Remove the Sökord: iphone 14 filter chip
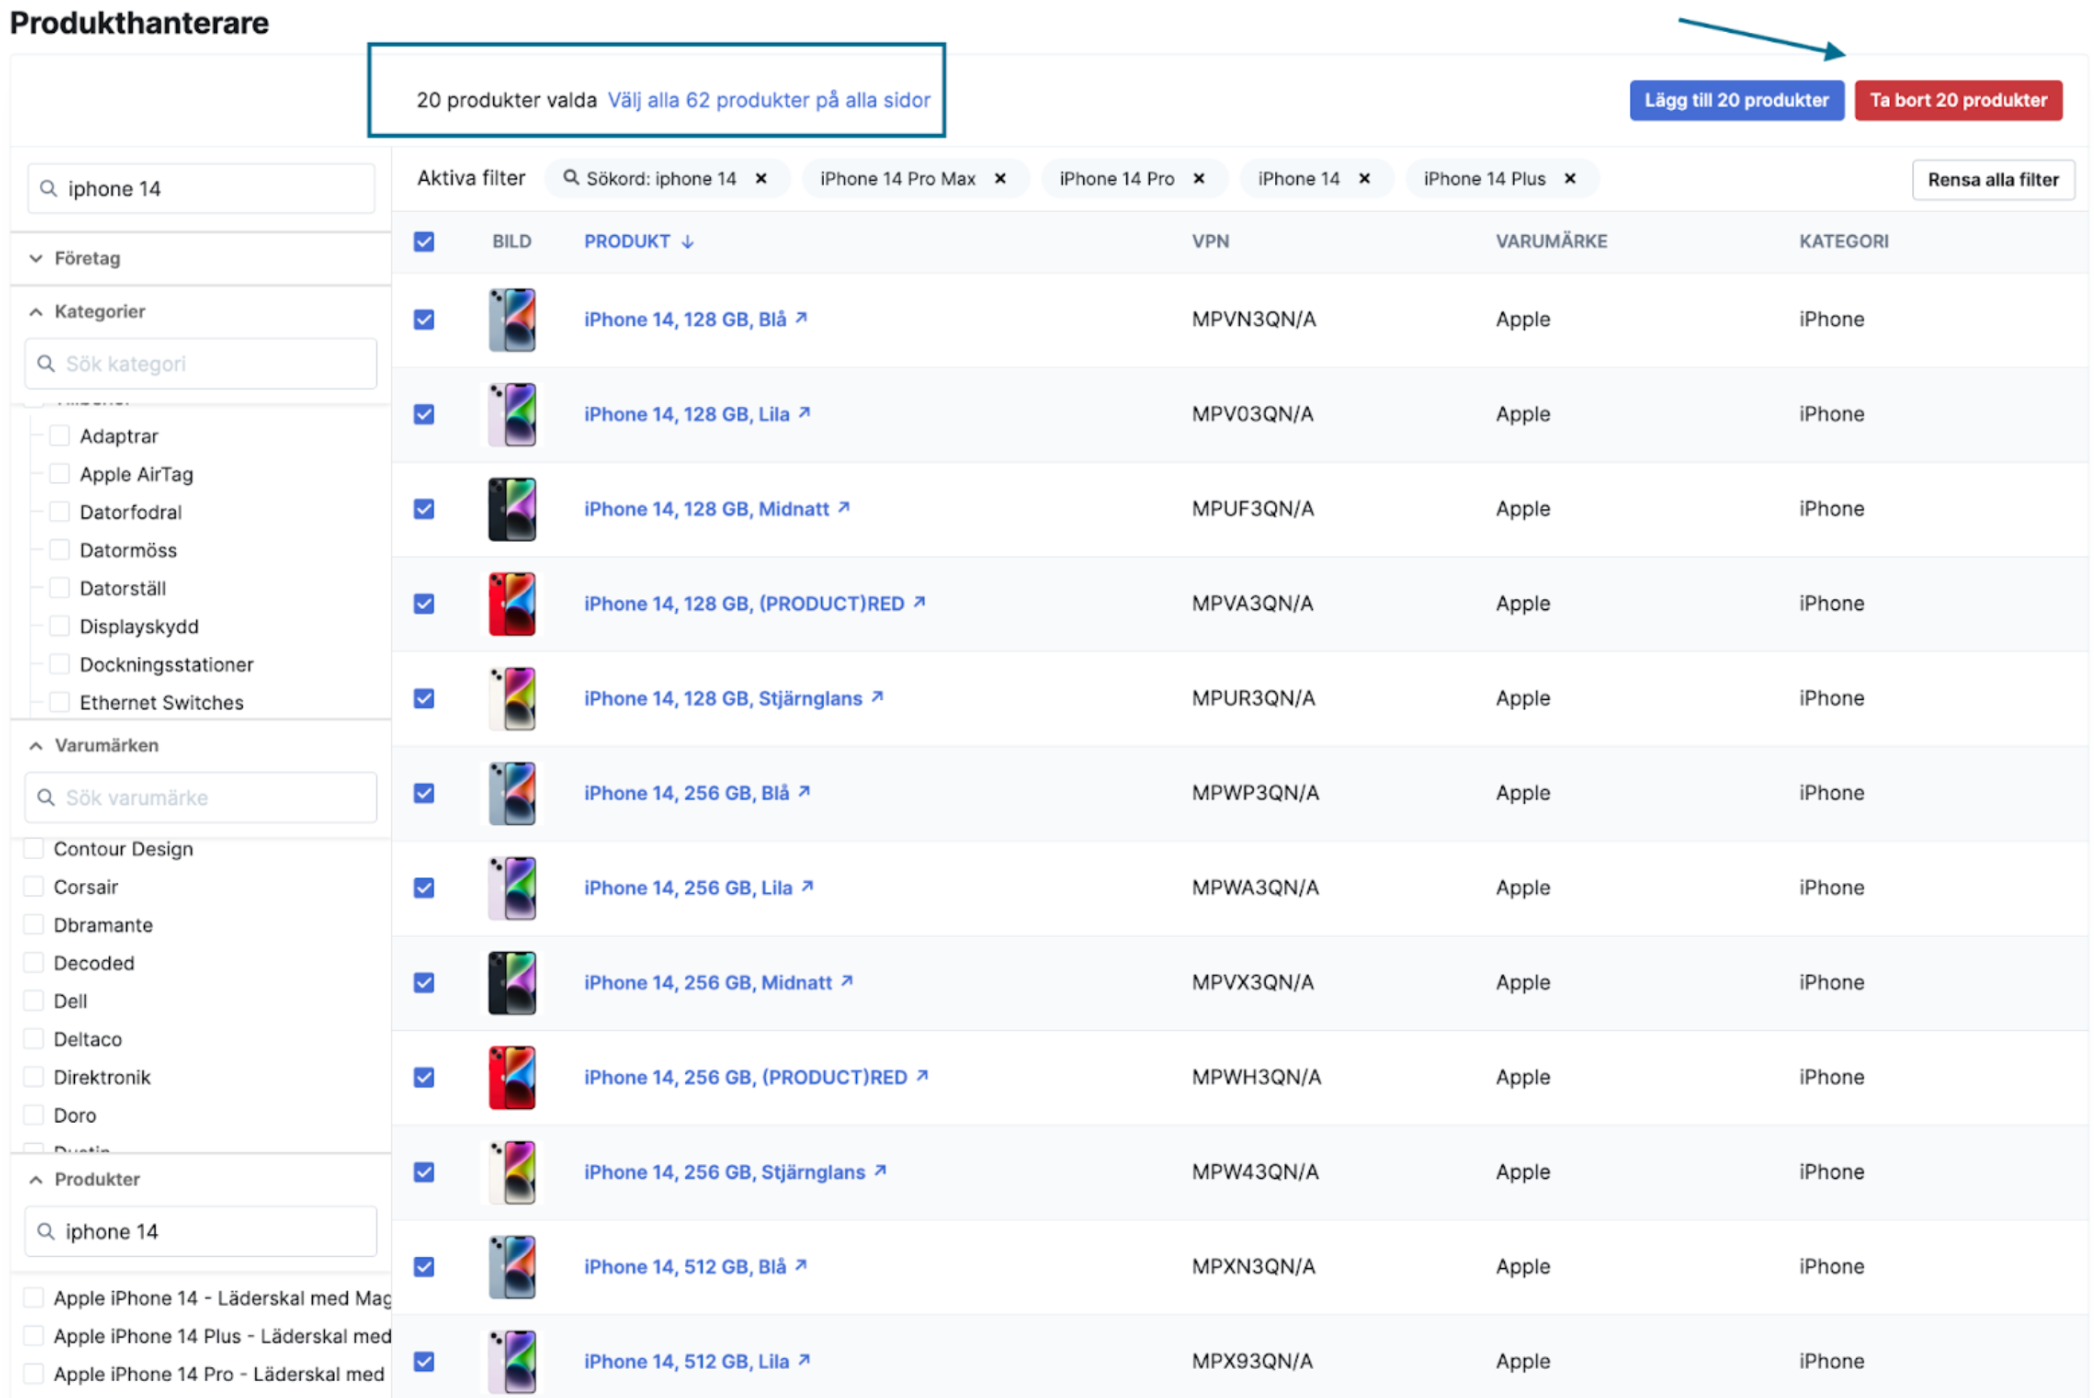Viewport: 2094px width, 1398px height. (761, 179)
